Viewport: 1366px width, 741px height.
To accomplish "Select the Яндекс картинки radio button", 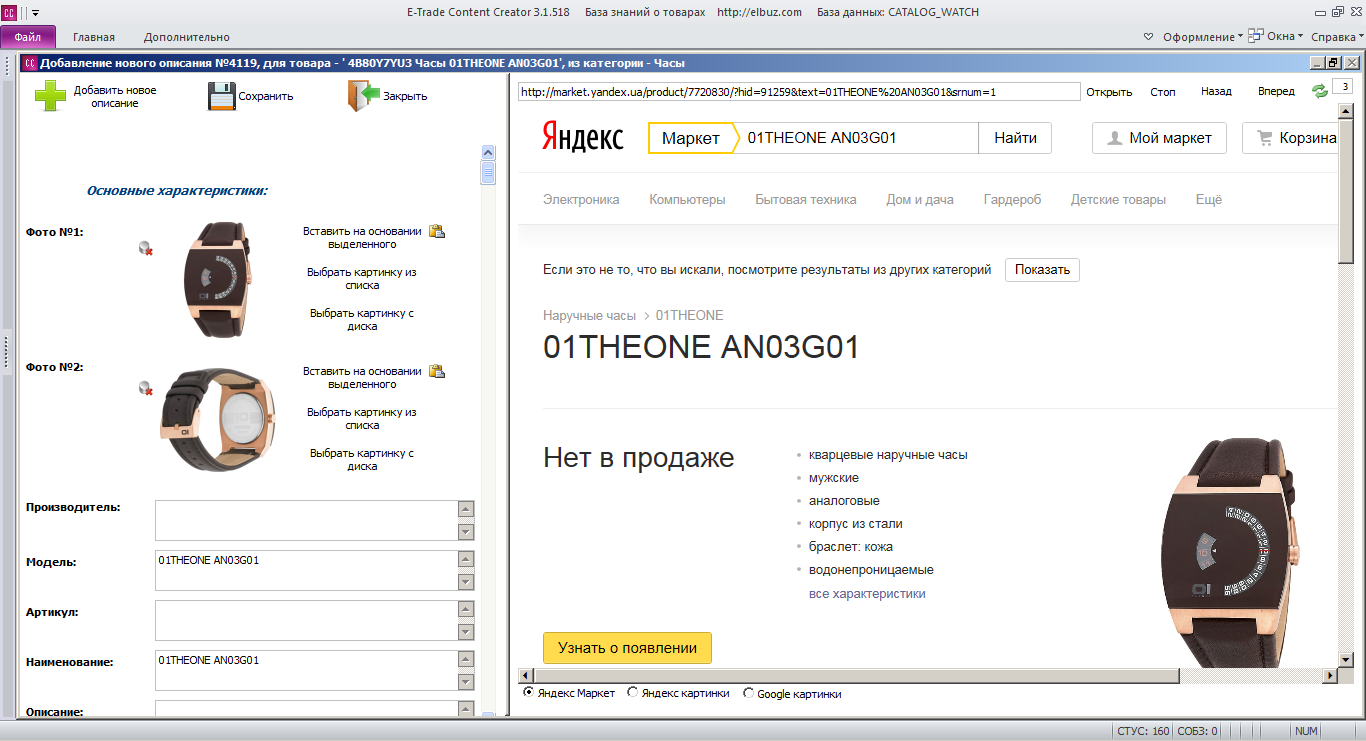I will click(632, 692).
